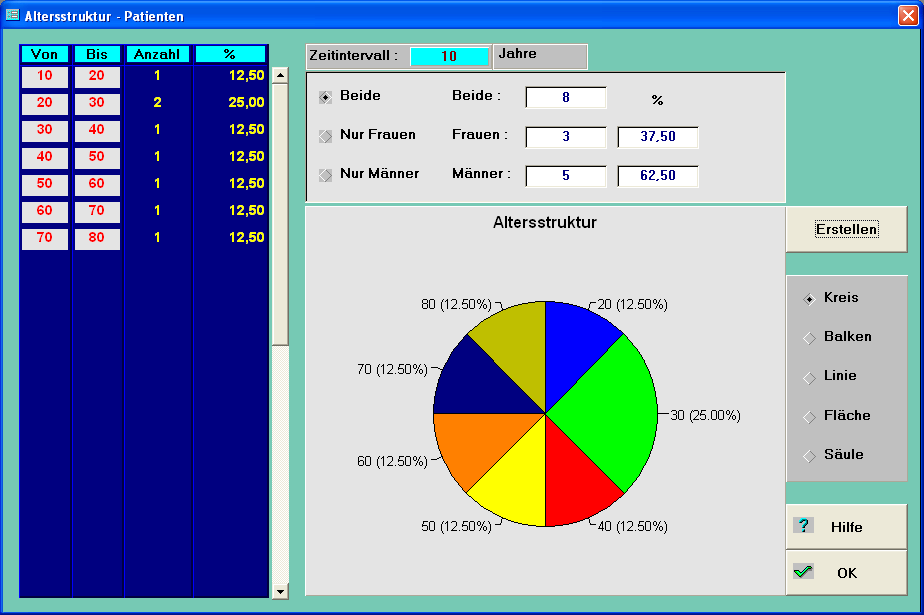Click the Zeitintervall value field
Viewport: 924px width, 615px height.
pos(449,57)
